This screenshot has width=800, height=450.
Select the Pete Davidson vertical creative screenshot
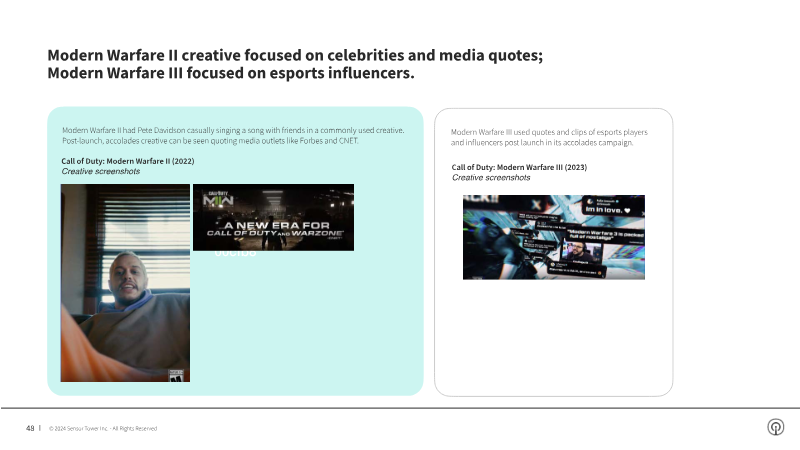click(125, 283)
